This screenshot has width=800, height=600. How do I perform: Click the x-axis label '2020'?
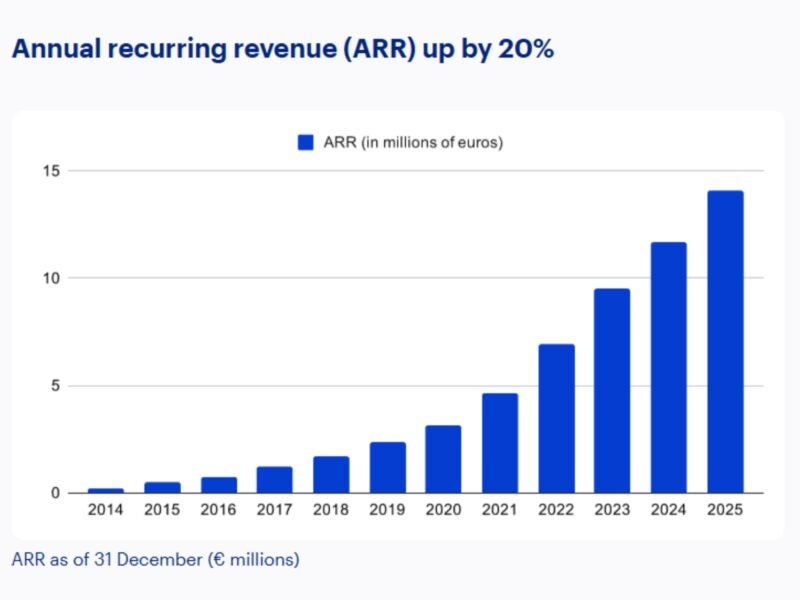tap(444, 510)
